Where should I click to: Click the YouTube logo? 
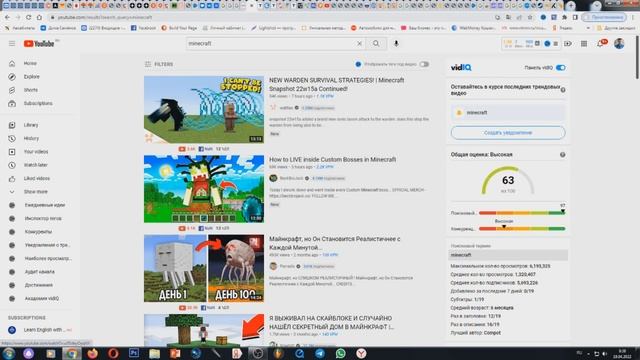pos(39,44)
